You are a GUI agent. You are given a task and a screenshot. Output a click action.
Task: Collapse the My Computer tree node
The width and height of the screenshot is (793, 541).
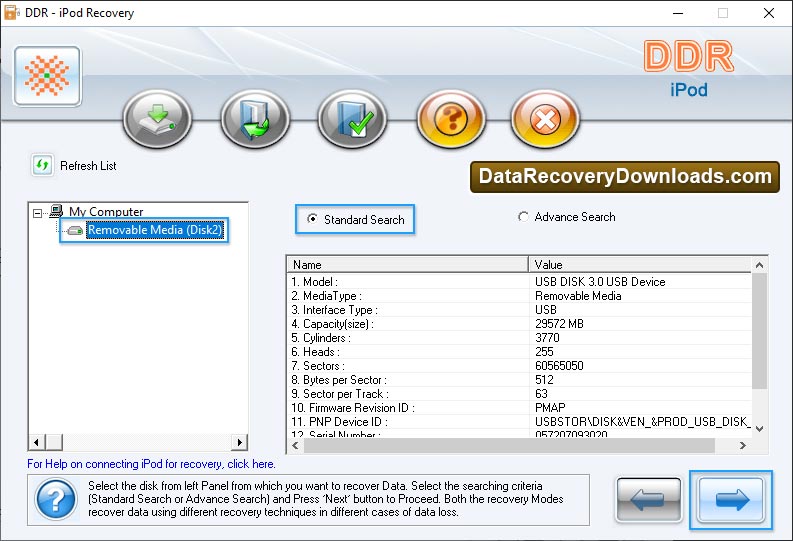point(37,213)
